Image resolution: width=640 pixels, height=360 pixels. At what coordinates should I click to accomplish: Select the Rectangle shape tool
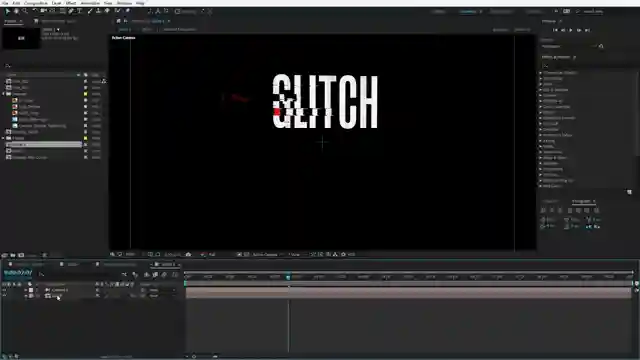62,11
